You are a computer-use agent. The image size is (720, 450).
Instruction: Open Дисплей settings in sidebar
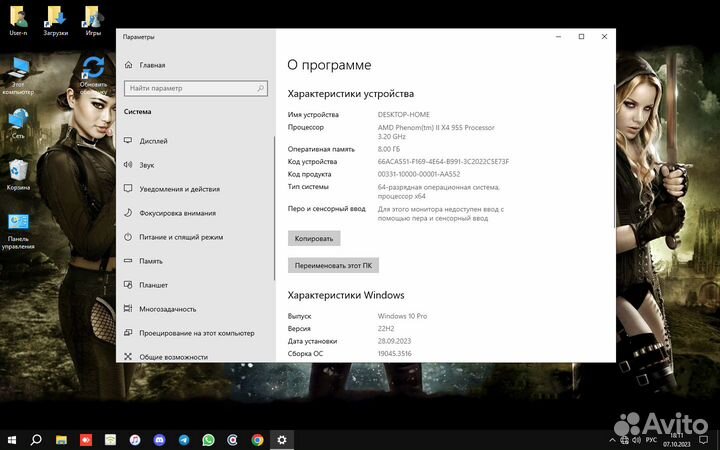pos(154,141)
